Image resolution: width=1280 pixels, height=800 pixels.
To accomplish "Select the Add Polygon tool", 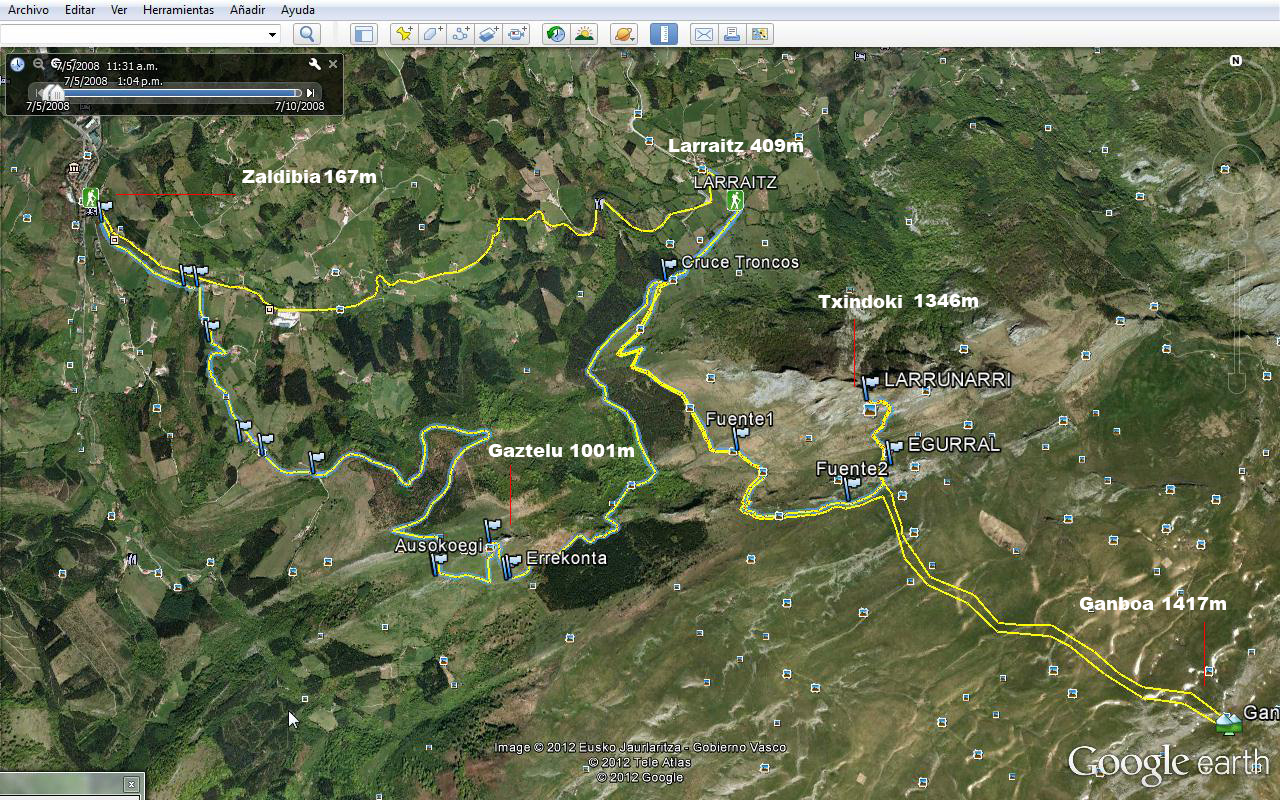I will click(432, 34).
